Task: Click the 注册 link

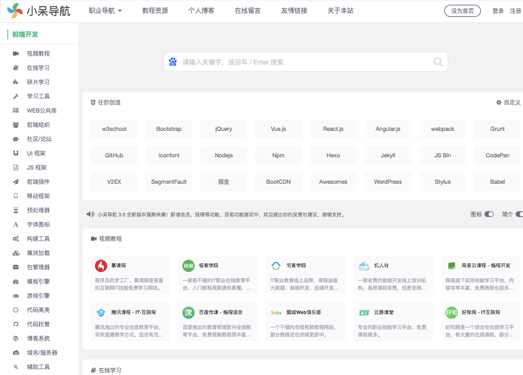Action: pyautogui.click(x=516, y=11)
